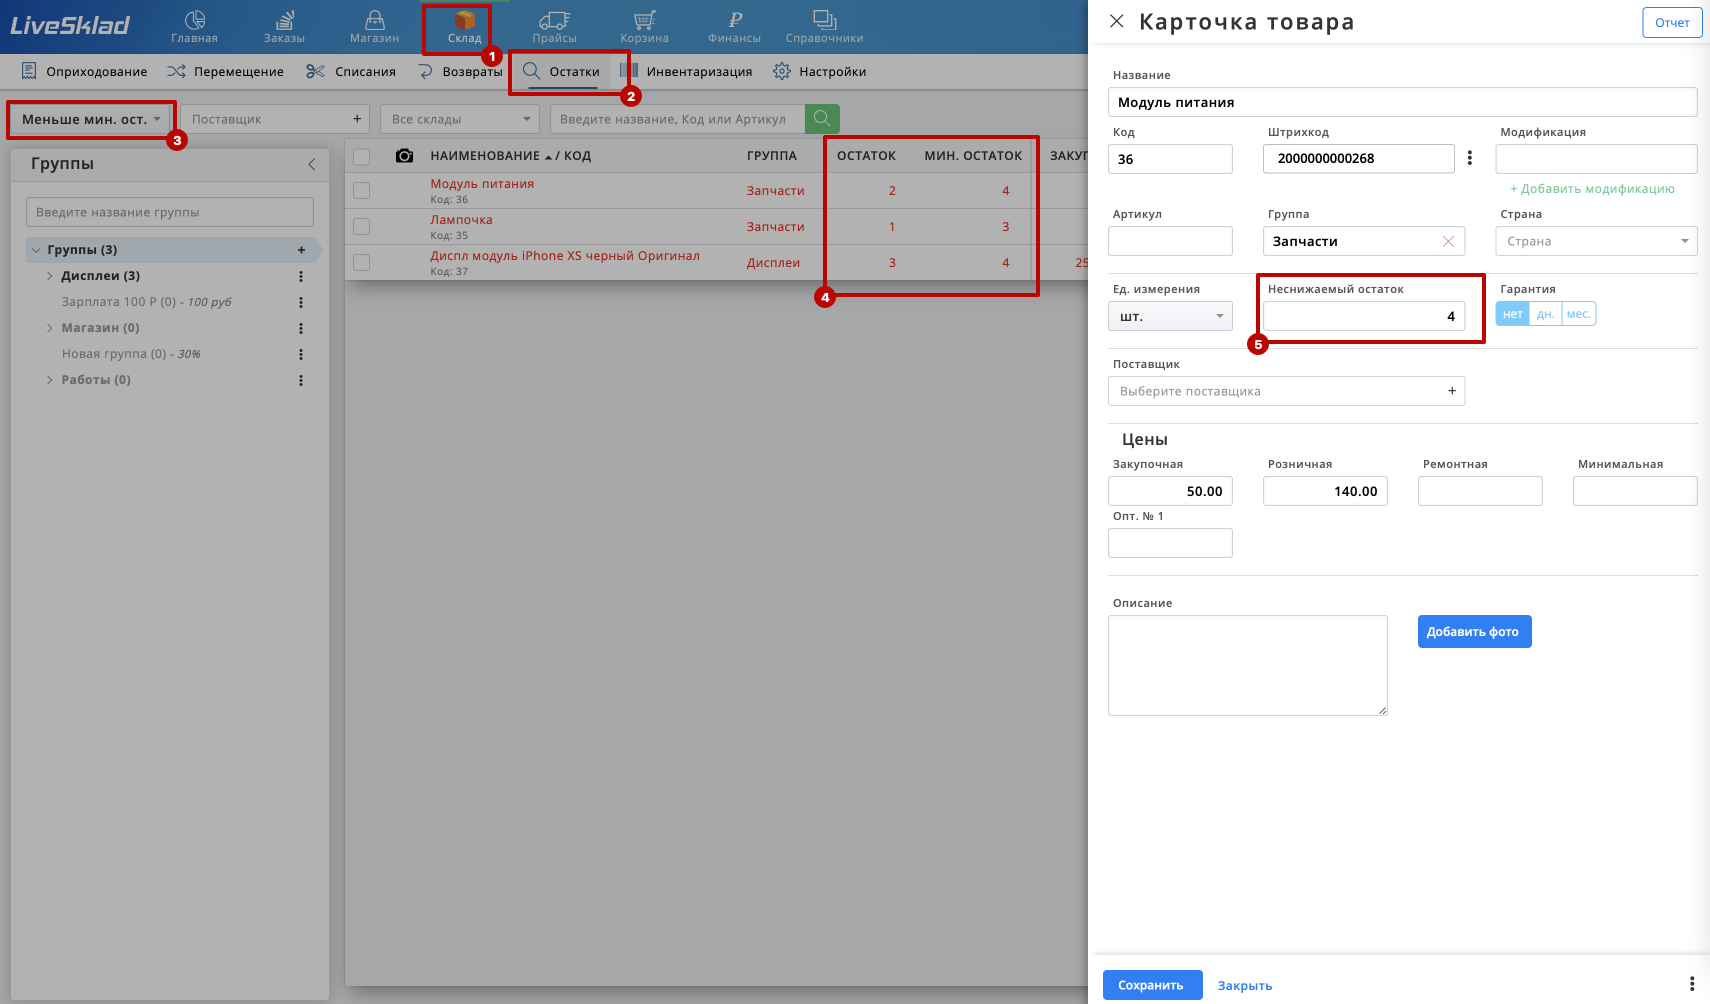Set warranty to нет

[x=1512, y=314]
